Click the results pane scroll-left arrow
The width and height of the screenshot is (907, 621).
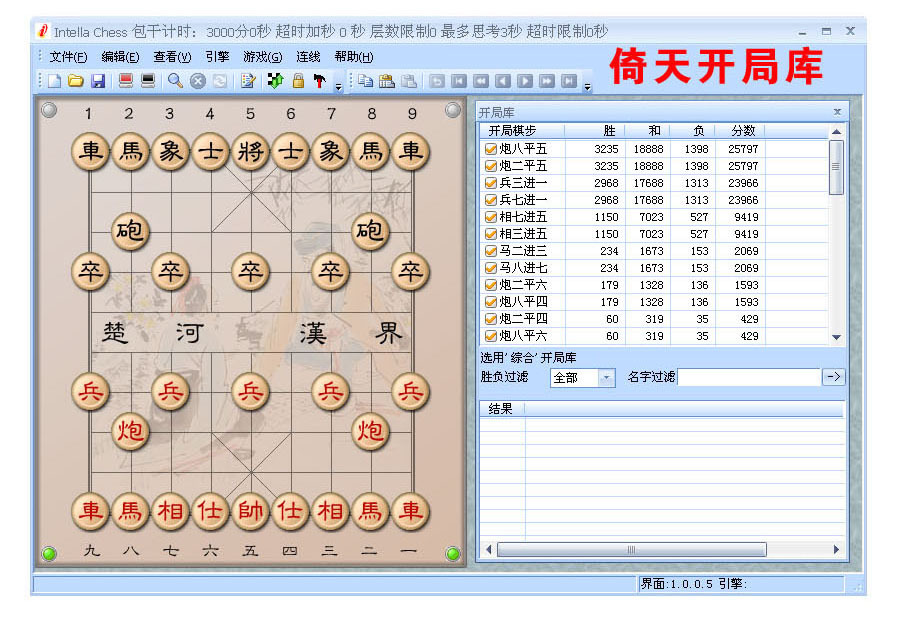coord(489,549)
